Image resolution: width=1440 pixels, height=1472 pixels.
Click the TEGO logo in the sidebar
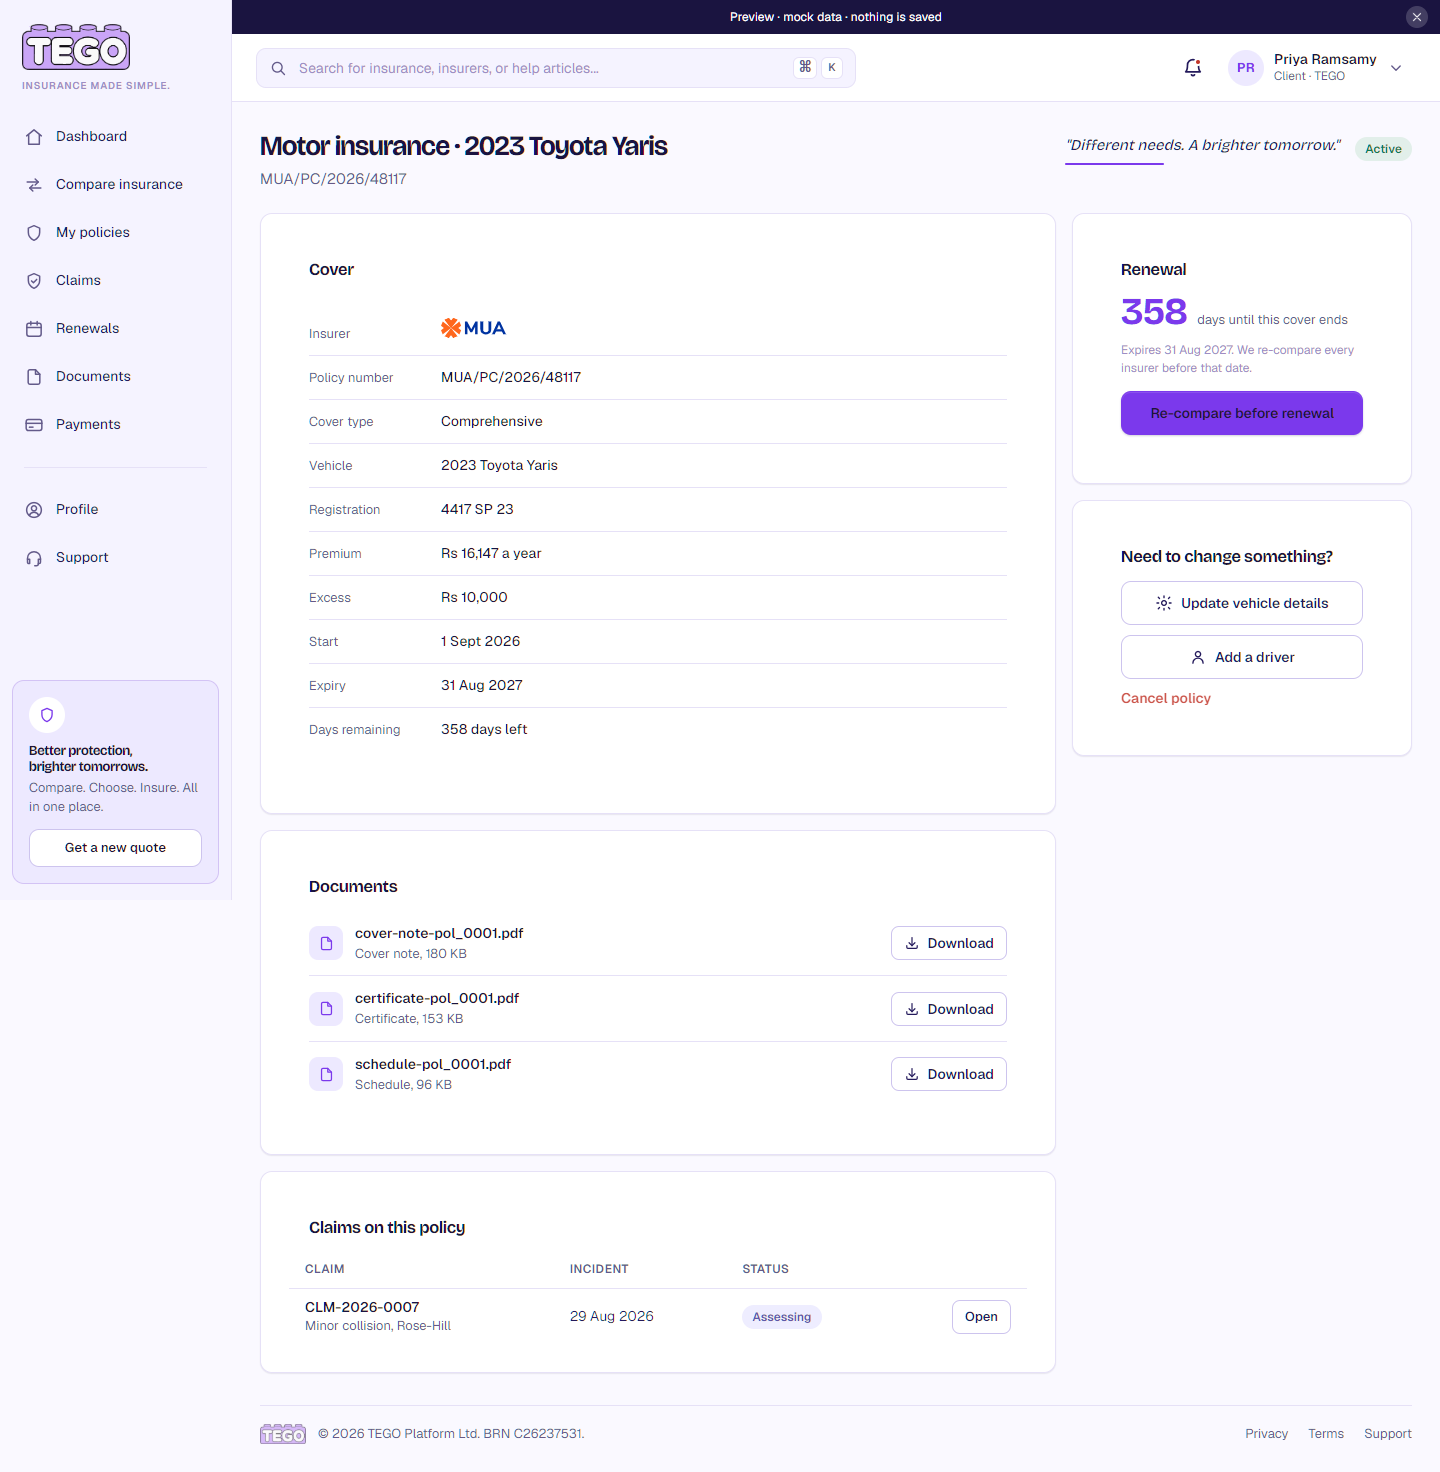(76, 47)
